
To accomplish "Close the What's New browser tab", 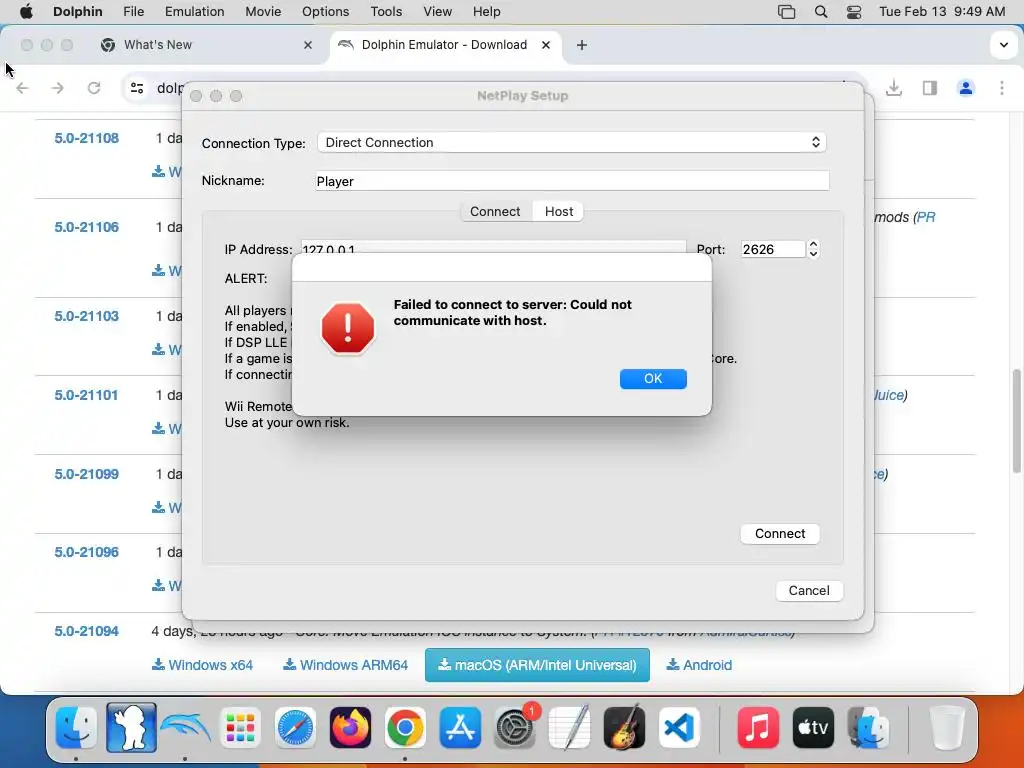I will pos(308,45).
